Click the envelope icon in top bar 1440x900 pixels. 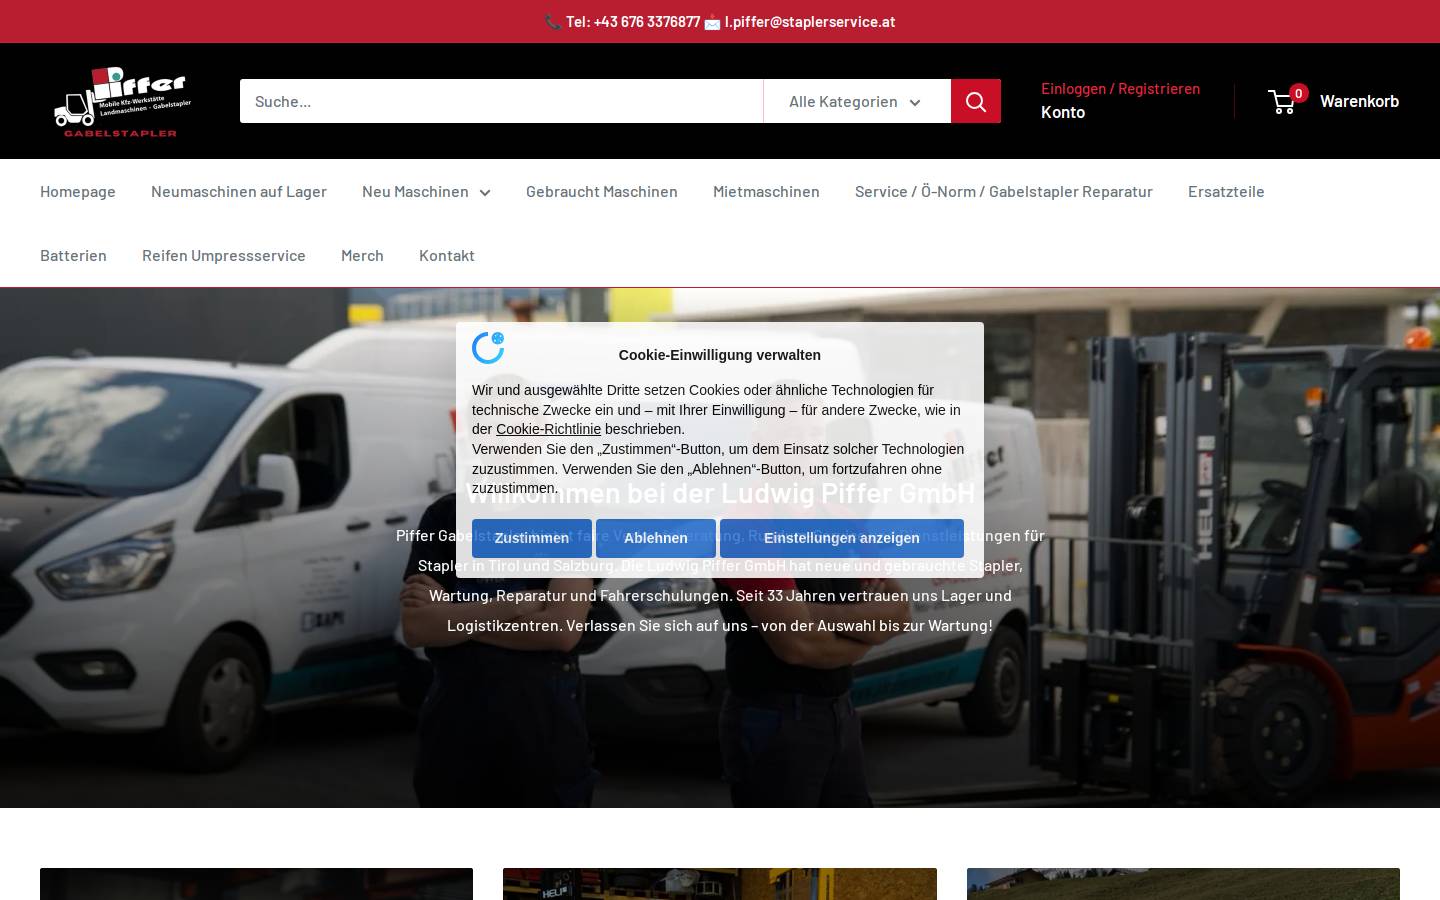coord(712,22)
